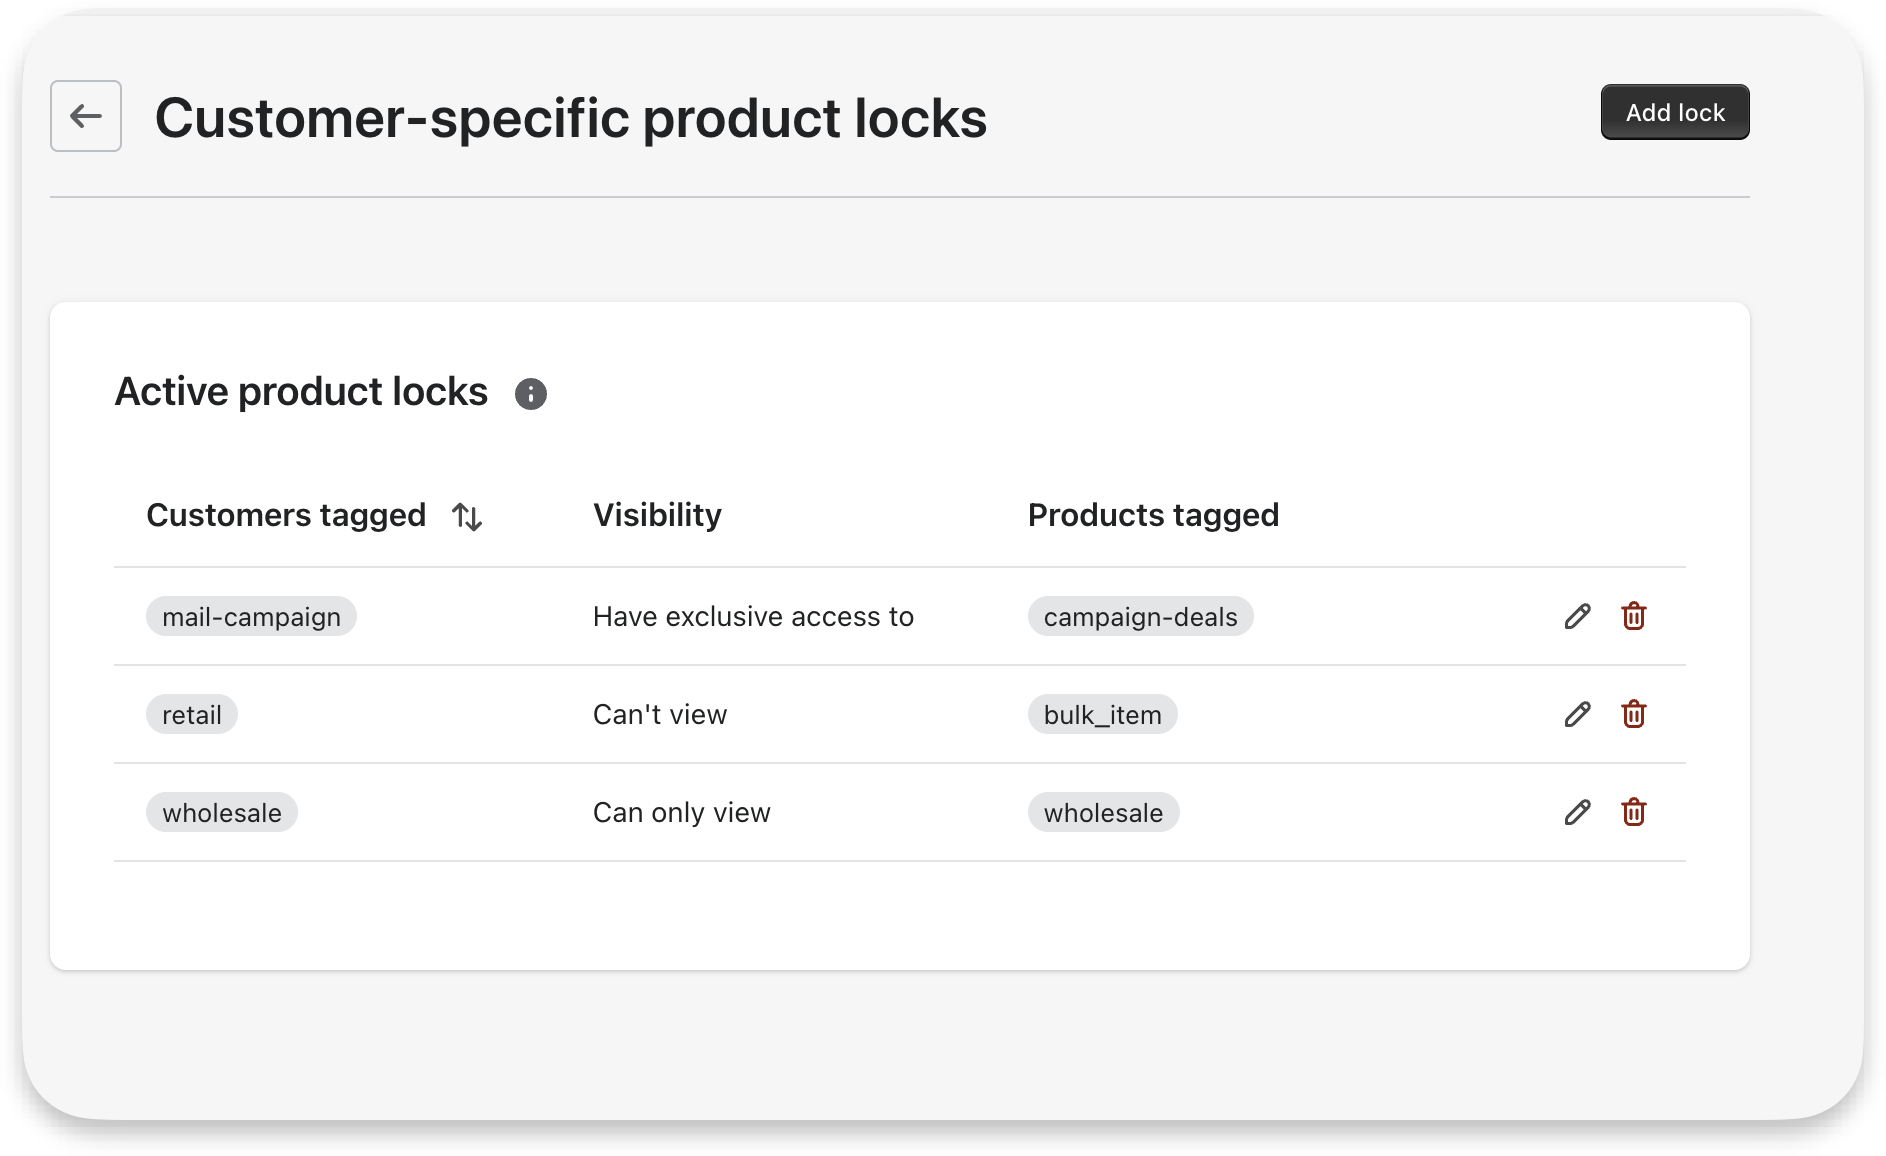Click the Customers tagged column header
The image size is (1886, 1156).
point(286,515)
